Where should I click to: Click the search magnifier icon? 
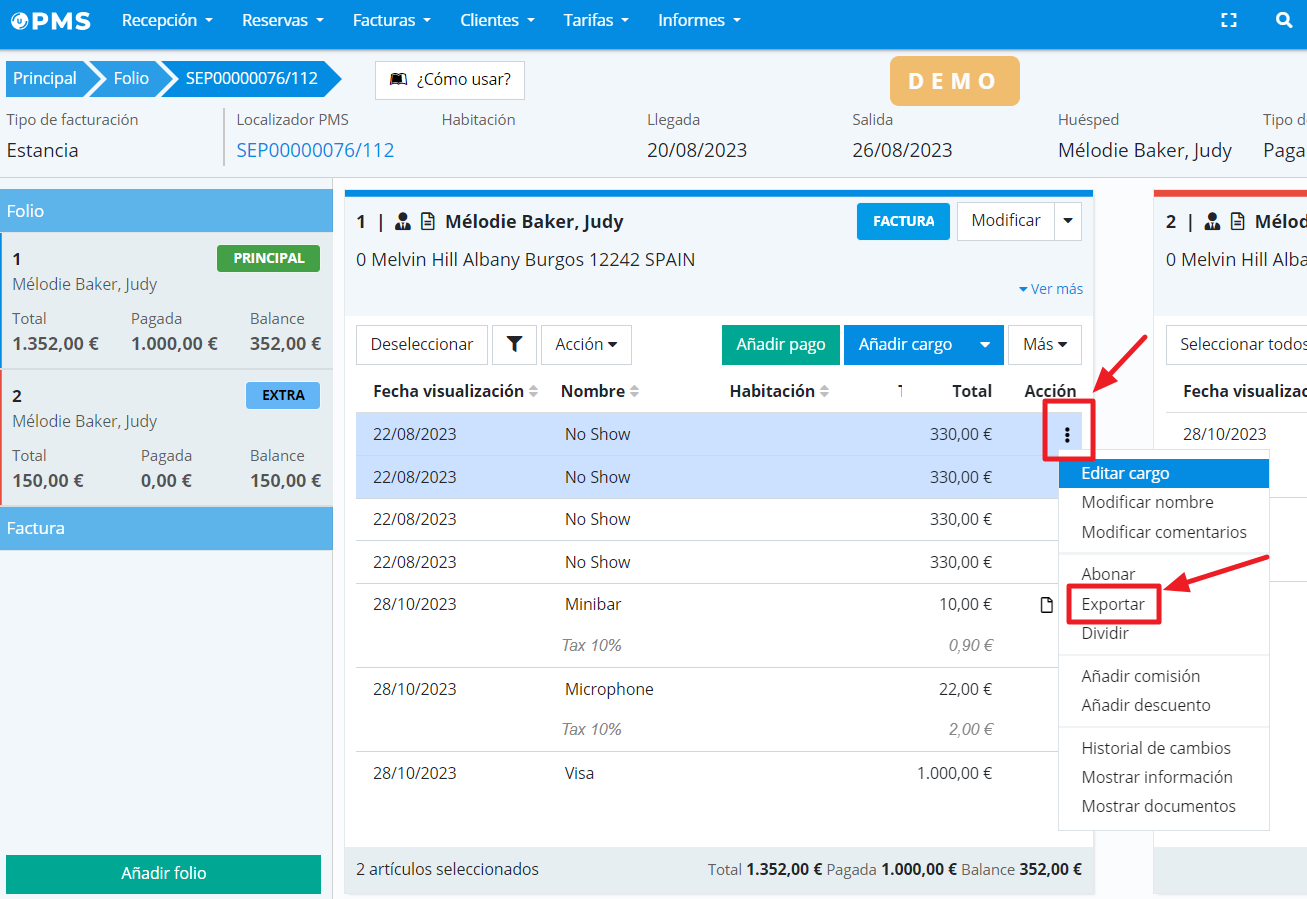pyautogui.click(x=1284, y=20)
